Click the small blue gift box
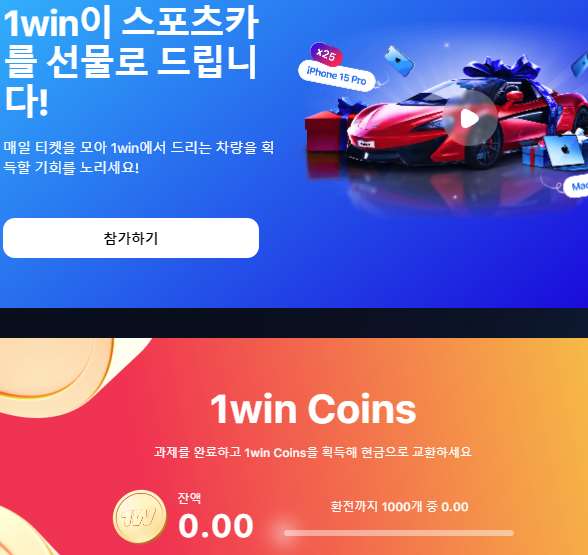The image size is (588, 555). (534, 156)
